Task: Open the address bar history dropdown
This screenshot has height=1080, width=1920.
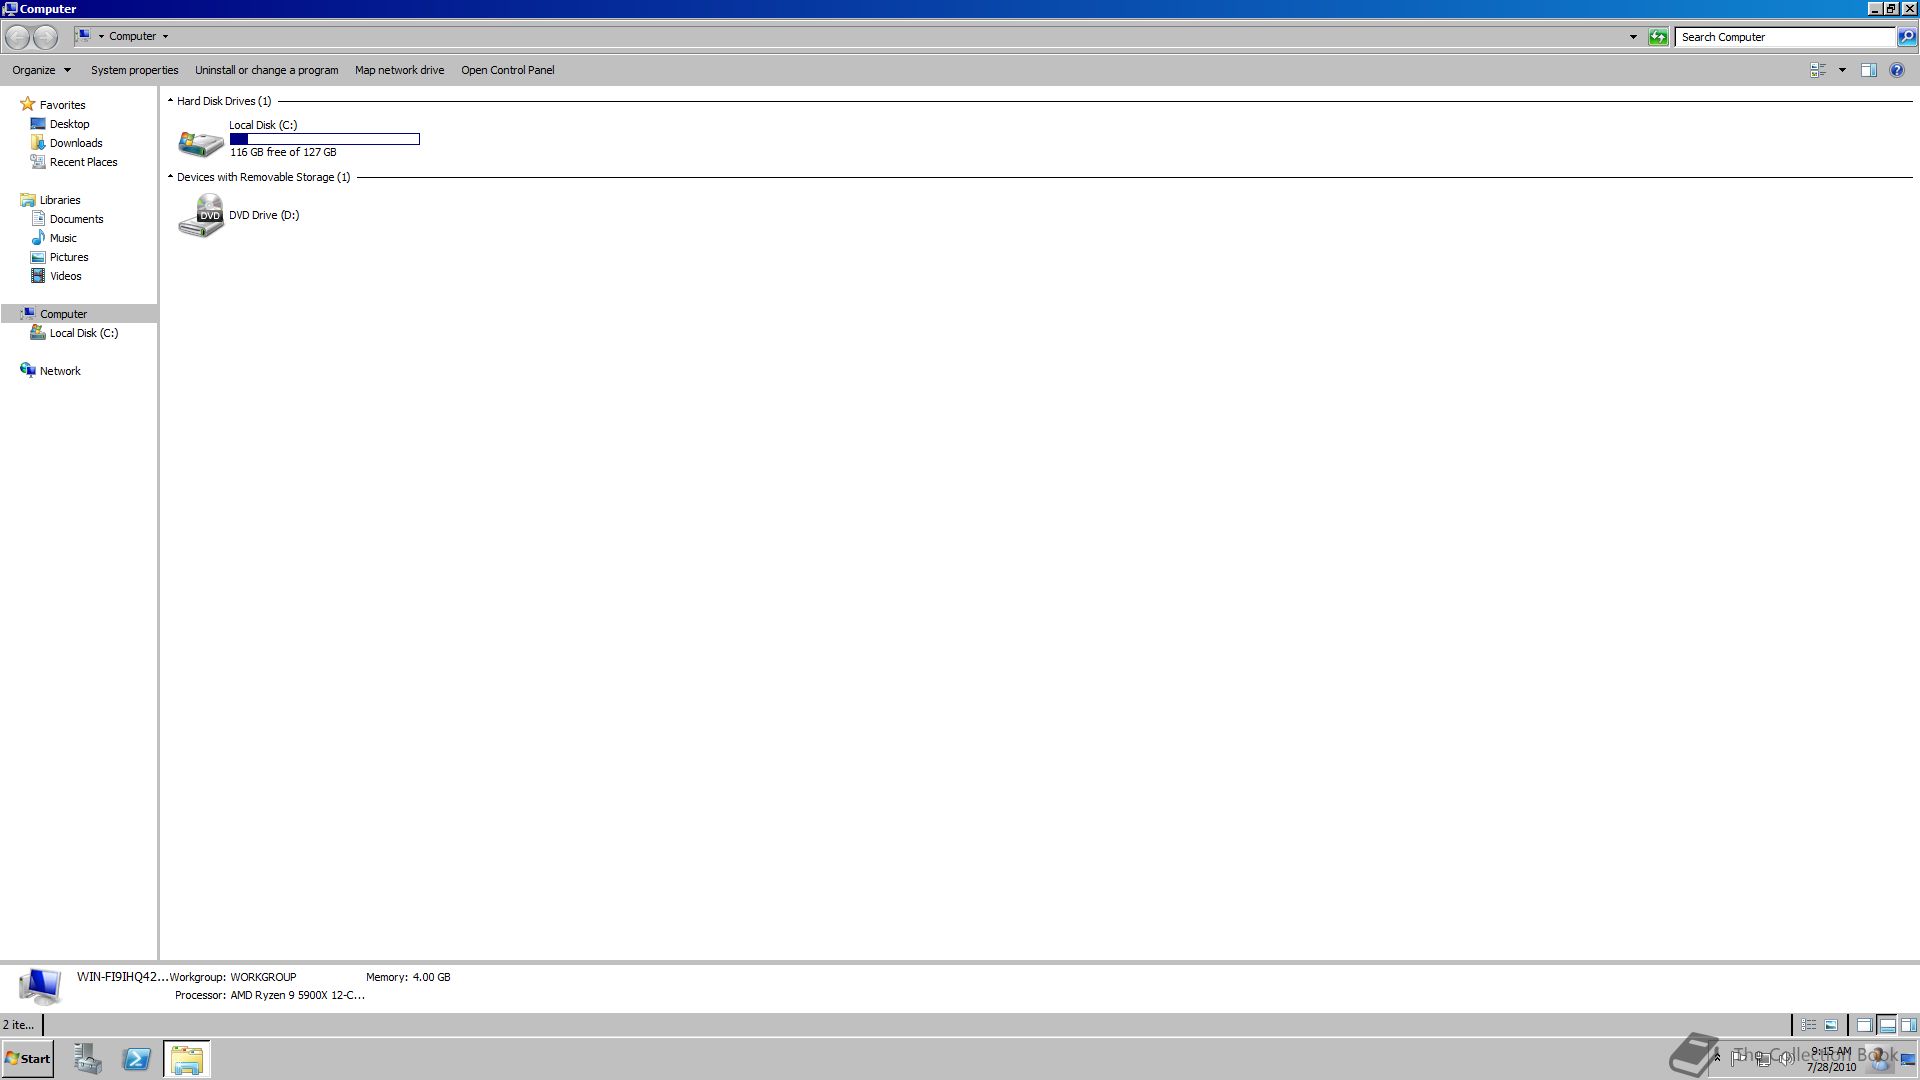Action: click(1633, 37)
